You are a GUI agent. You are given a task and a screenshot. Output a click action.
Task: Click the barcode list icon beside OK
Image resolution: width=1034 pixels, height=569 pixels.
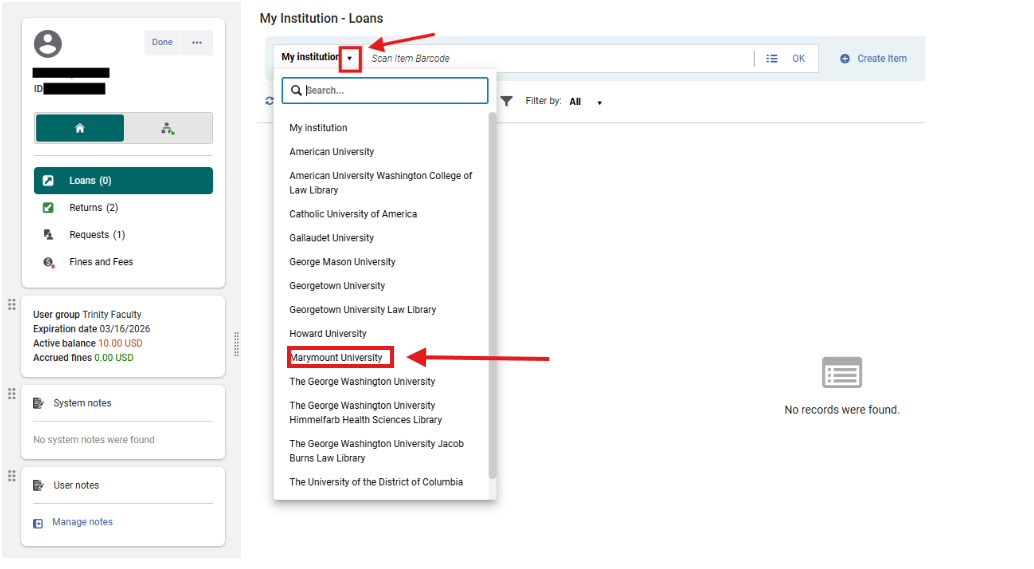tap(771, 59)
